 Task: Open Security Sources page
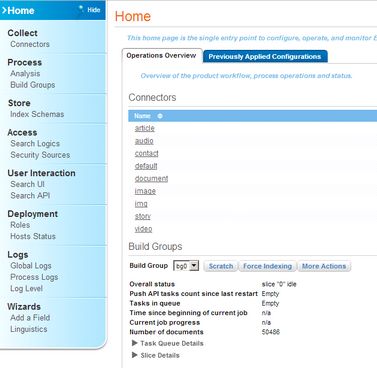pyautogui.click(x=40, y=155)
